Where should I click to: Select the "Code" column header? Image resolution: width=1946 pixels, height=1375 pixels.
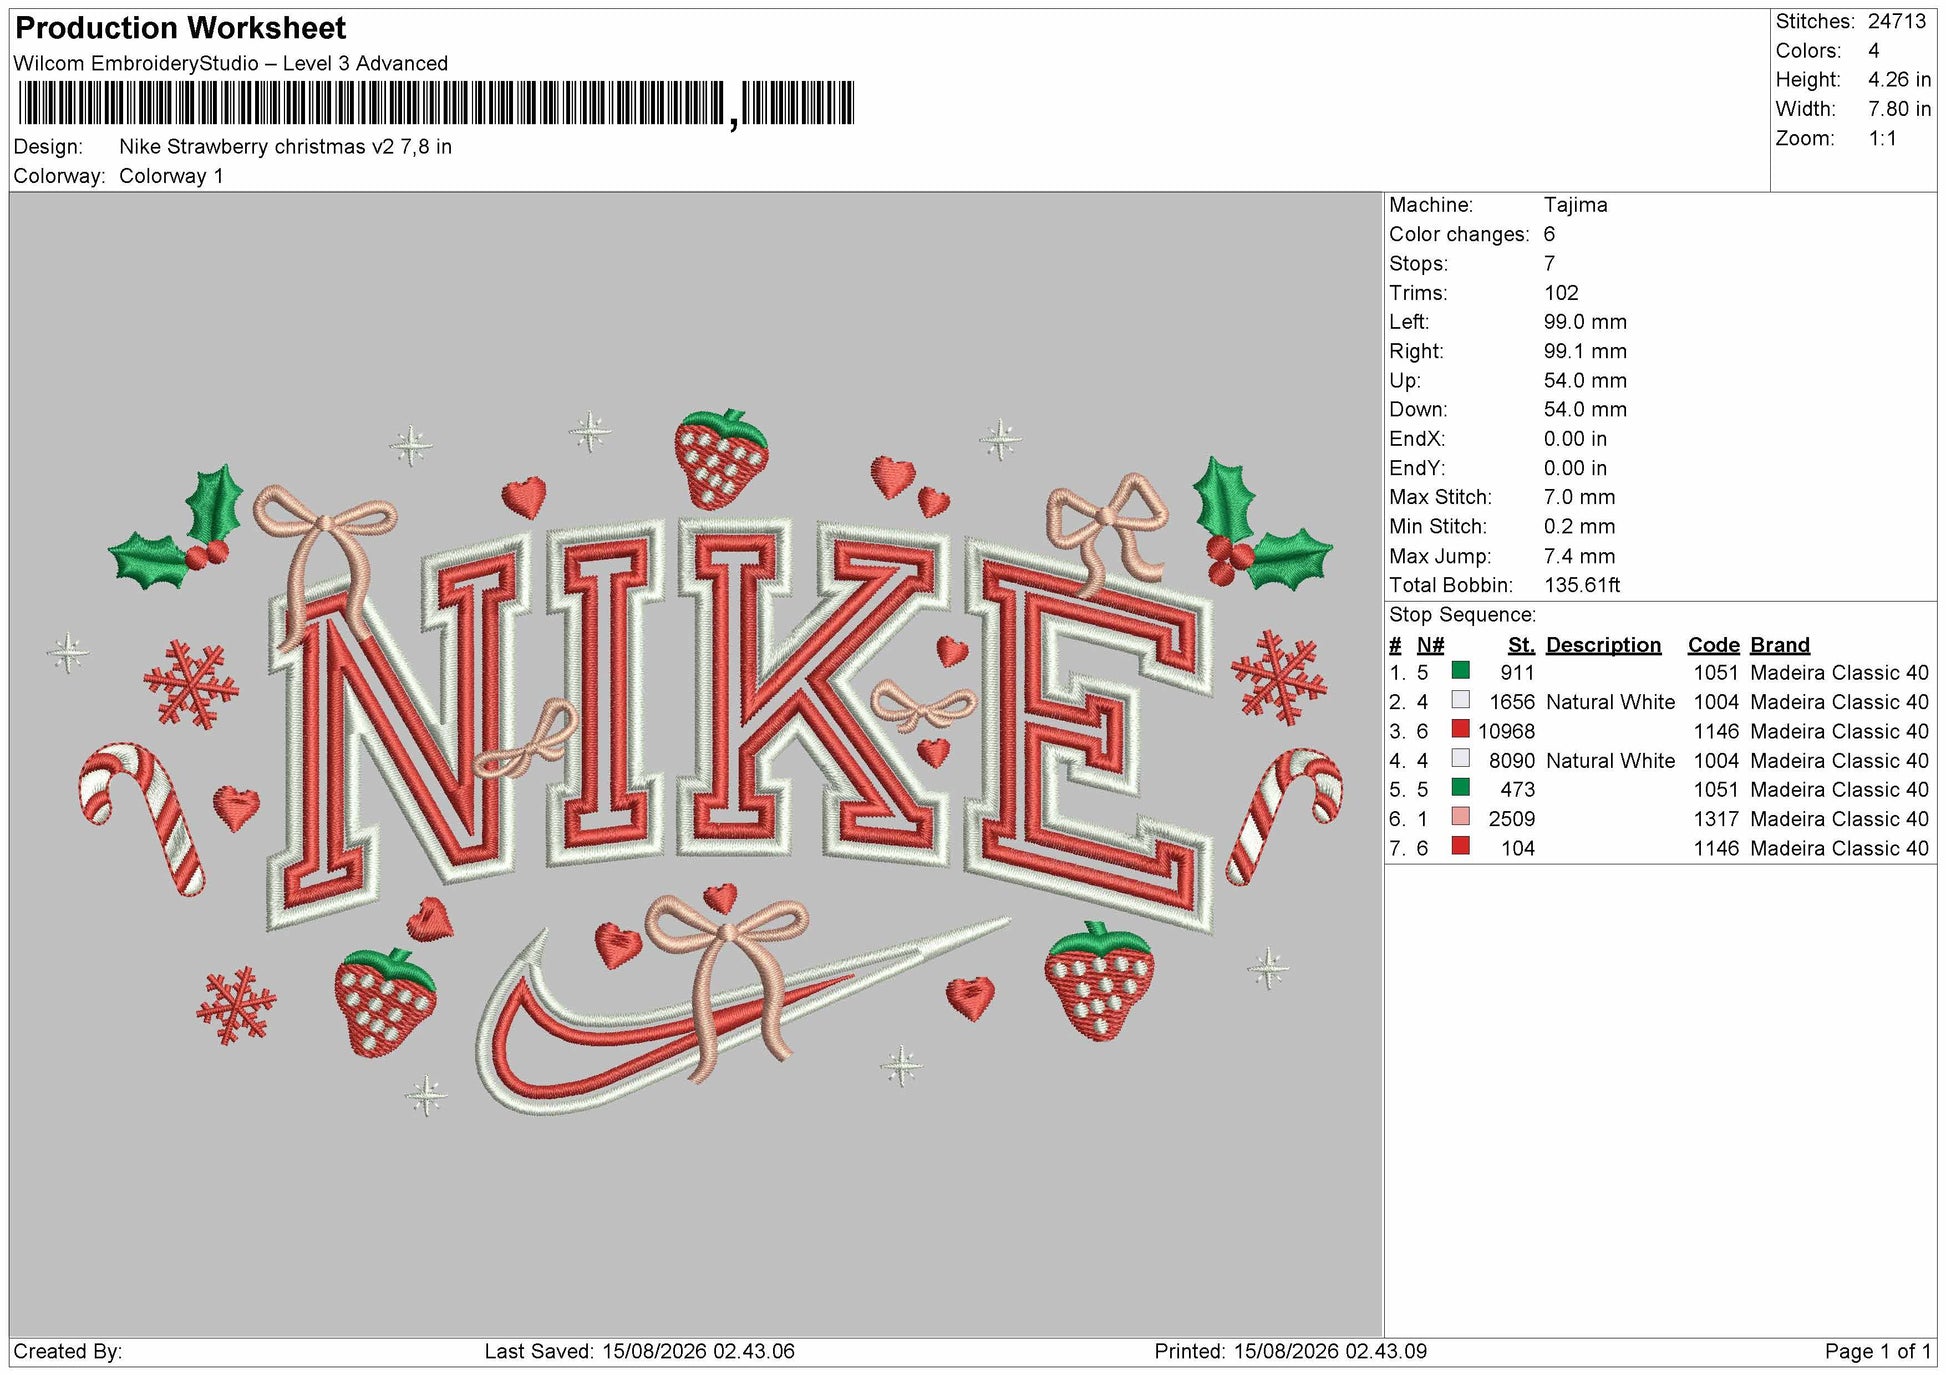pos(1713,645)
